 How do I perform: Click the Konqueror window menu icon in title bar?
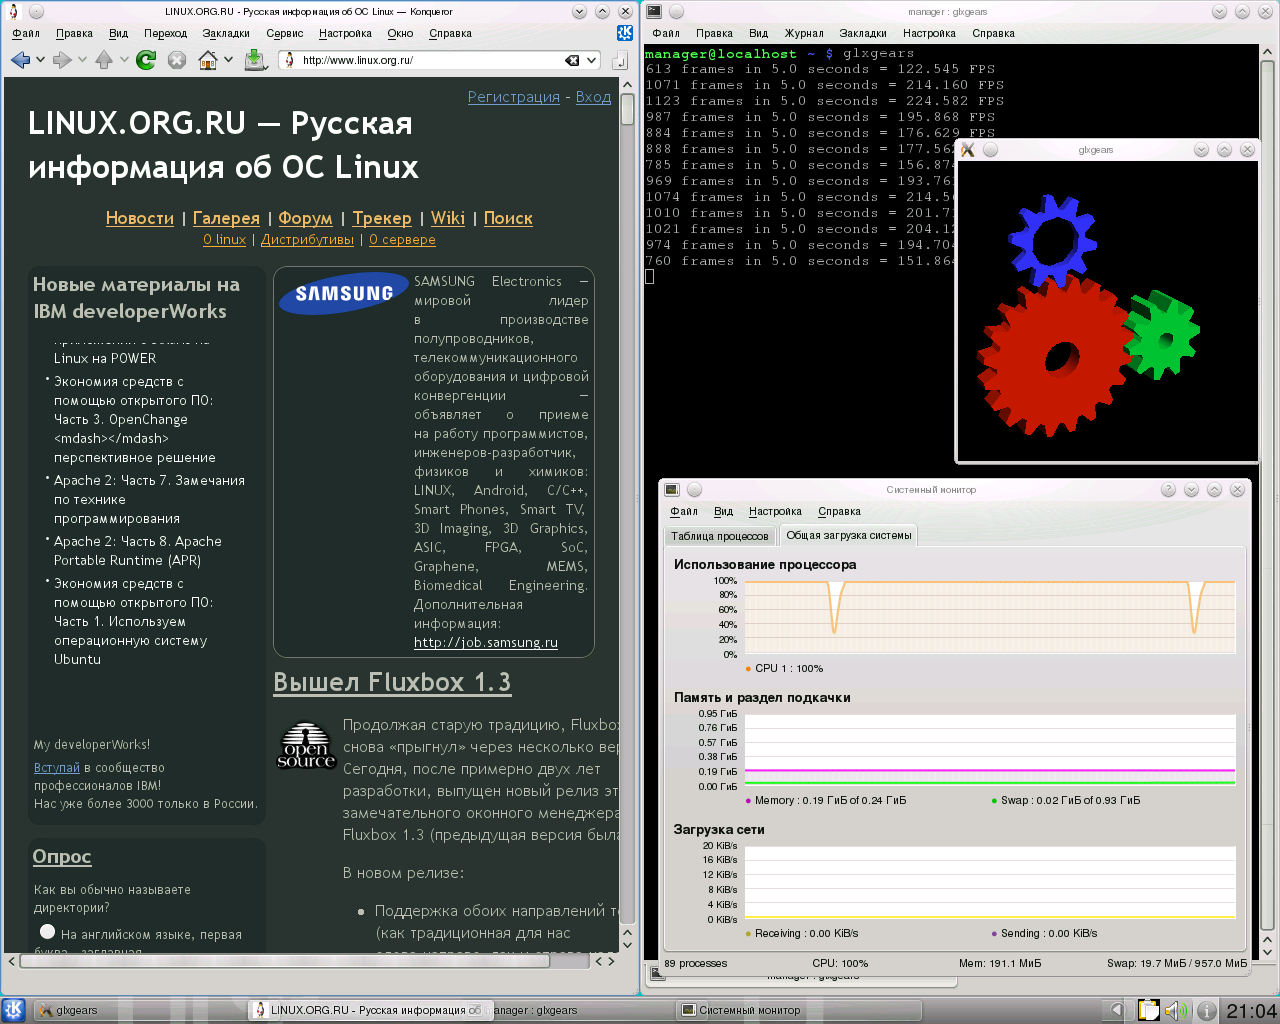click(13, 12)
